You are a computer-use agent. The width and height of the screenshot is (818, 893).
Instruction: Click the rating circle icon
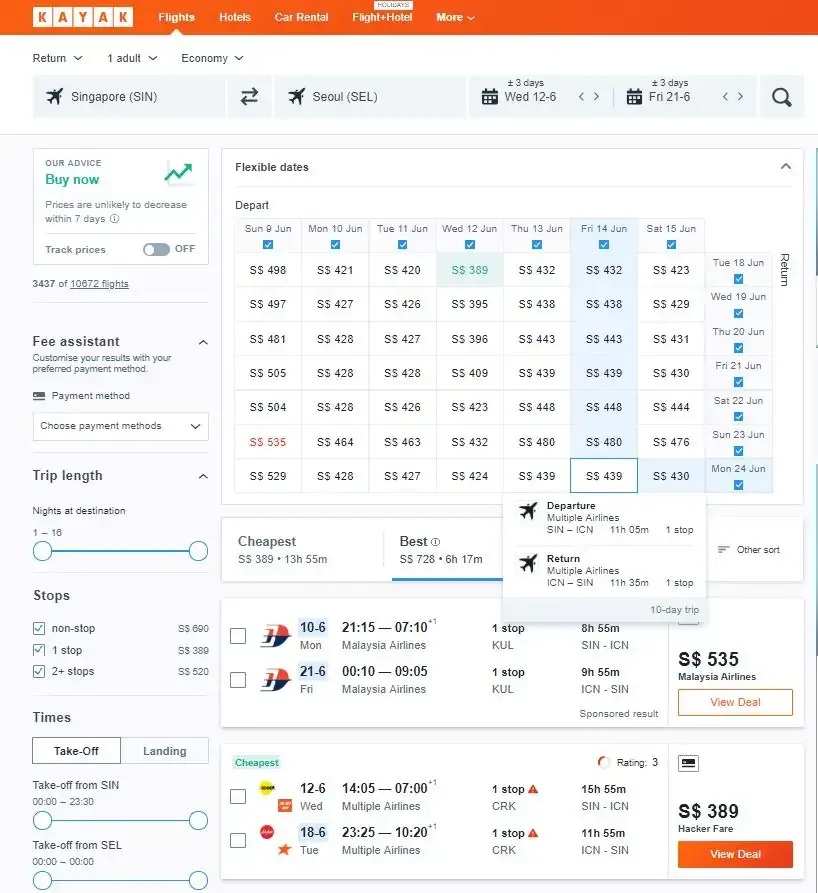[x=603, y=762]
